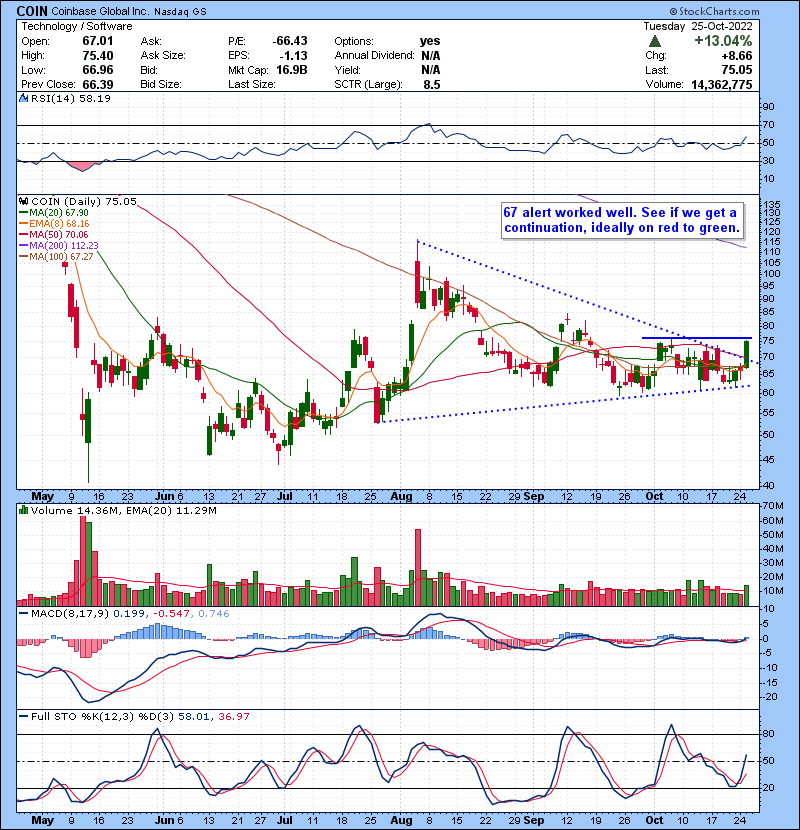Click the Low value 66.96
Viewport: 800px width, 830px height.
tap(97, 69)
